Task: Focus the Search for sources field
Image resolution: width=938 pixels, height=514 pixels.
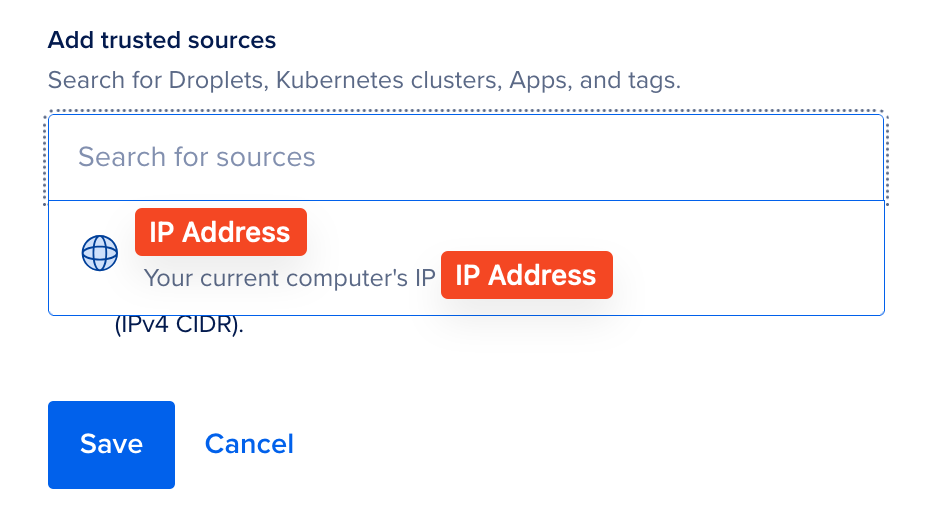Action: tap(465, 157)
